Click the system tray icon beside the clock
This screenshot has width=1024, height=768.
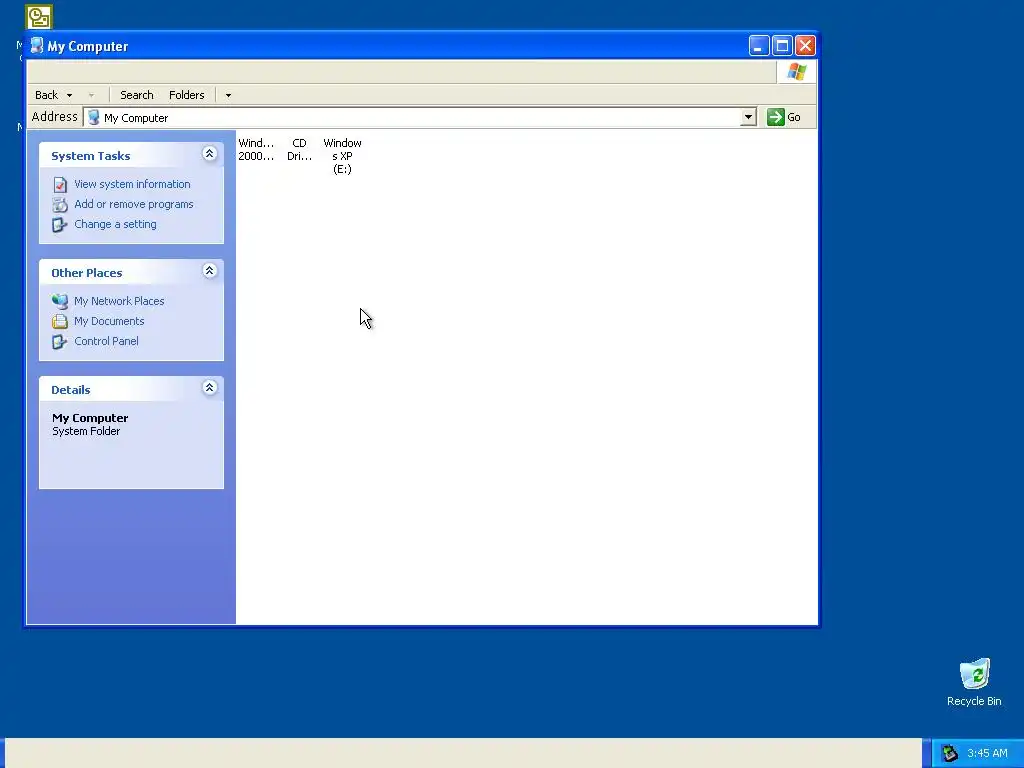949,754
